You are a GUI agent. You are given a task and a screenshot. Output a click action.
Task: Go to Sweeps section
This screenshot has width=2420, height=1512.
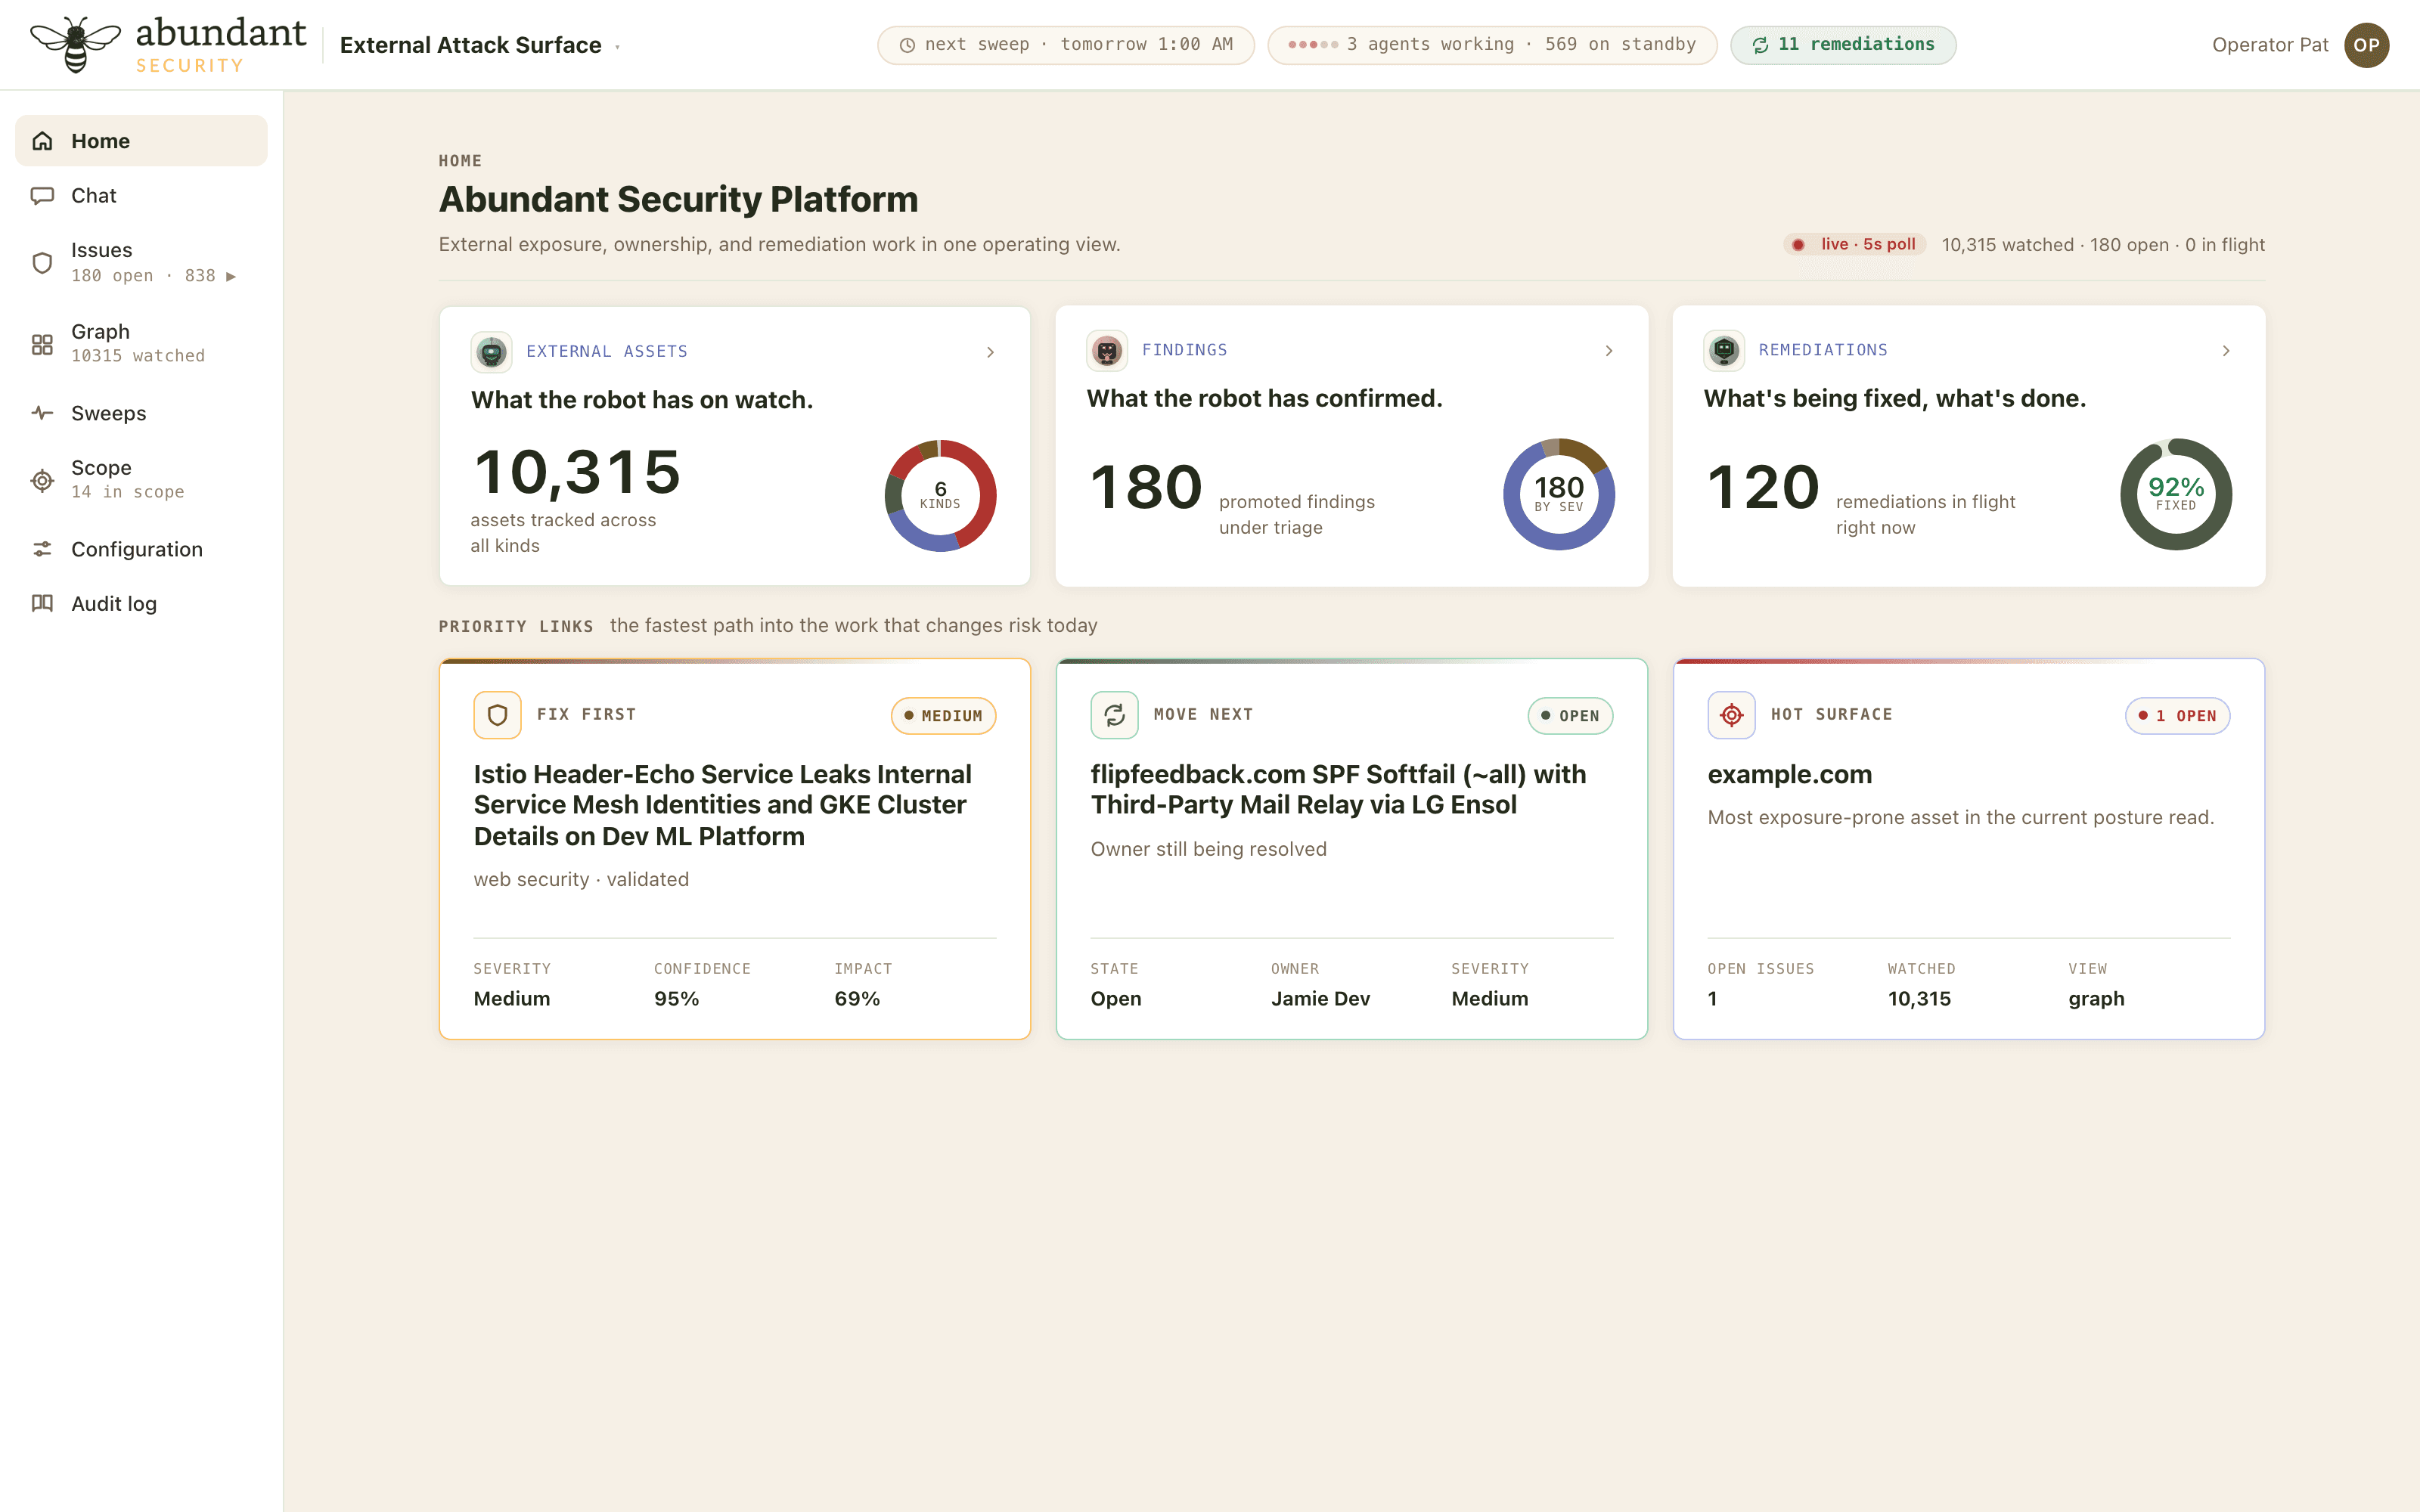point(141,413)
